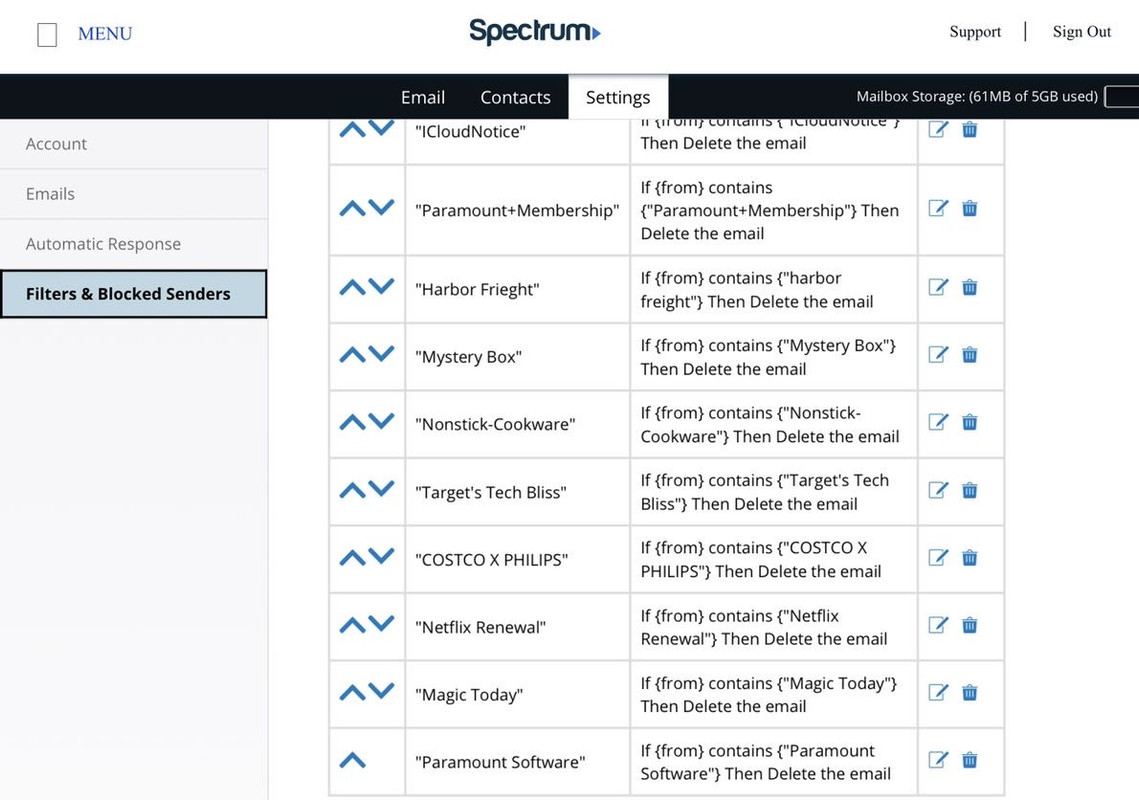Edit the "Magic Today" filter
Viewport: 1139px width, 800px height.
(938, 692)
